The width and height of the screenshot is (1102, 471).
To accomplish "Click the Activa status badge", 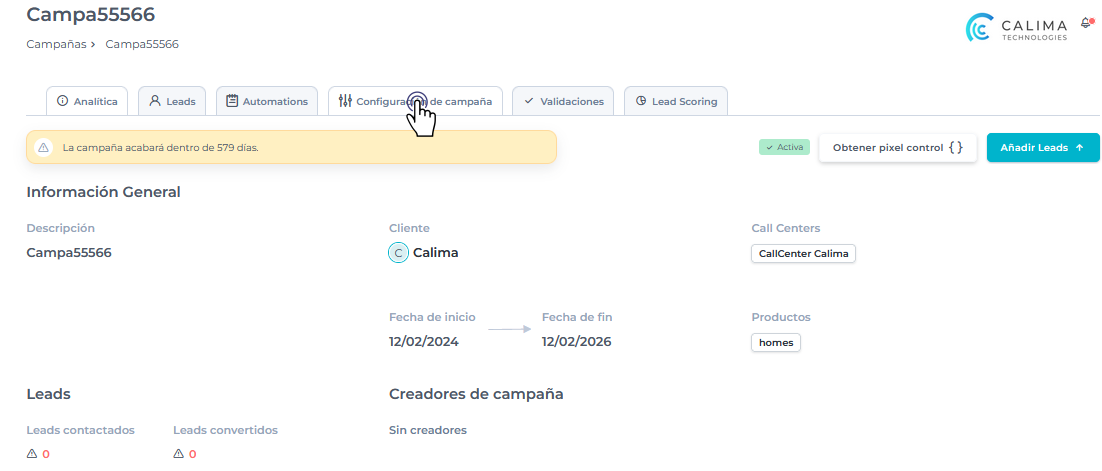I will [x=784, y=147].
